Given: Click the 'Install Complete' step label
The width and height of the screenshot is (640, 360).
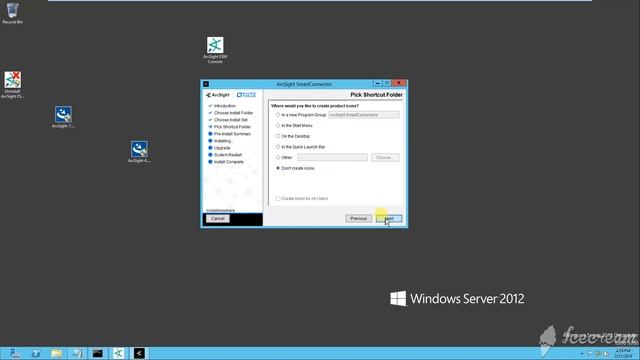Looking at the screenshot, I should 229,162.
